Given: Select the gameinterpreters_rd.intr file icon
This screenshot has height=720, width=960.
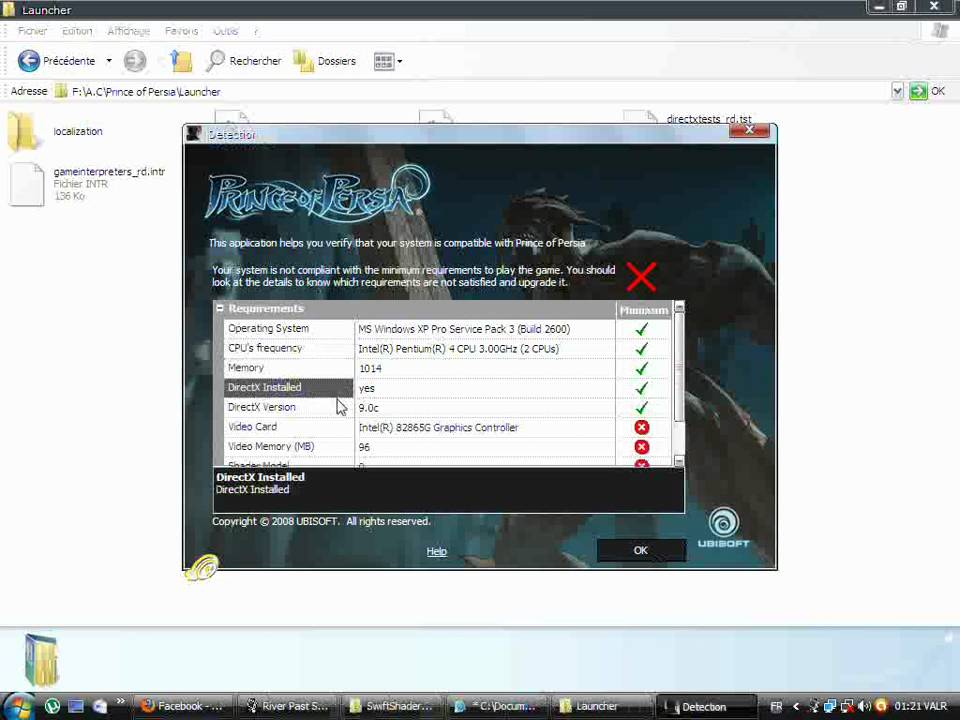Looking at the screenshot, I should [x=27, y=184].
